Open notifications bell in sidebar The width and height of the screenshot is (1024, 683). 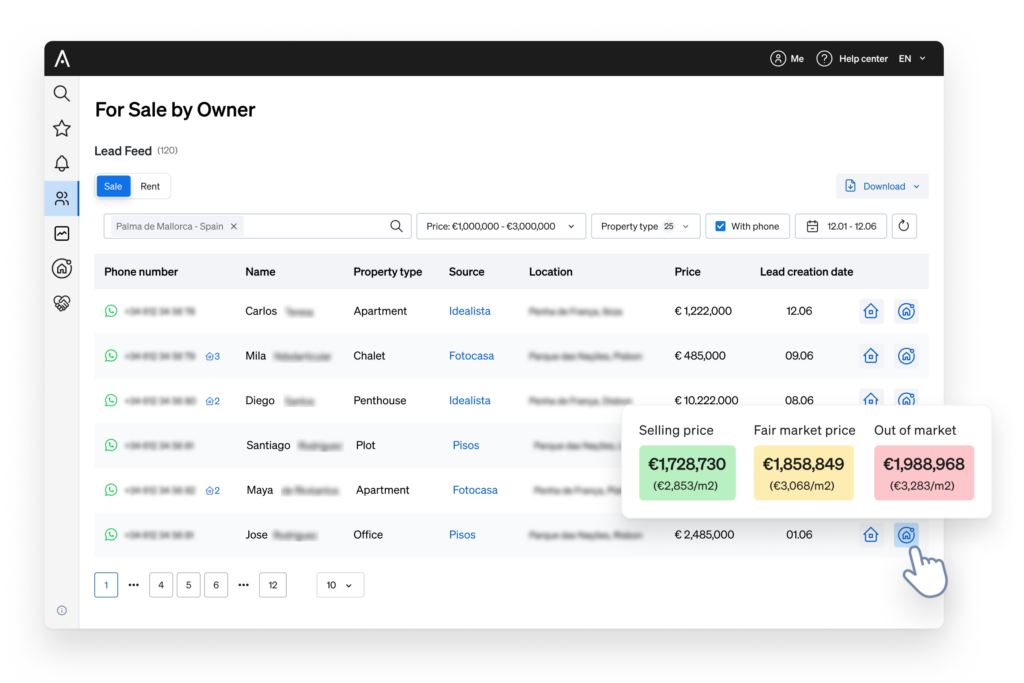(x=61, y=163)
